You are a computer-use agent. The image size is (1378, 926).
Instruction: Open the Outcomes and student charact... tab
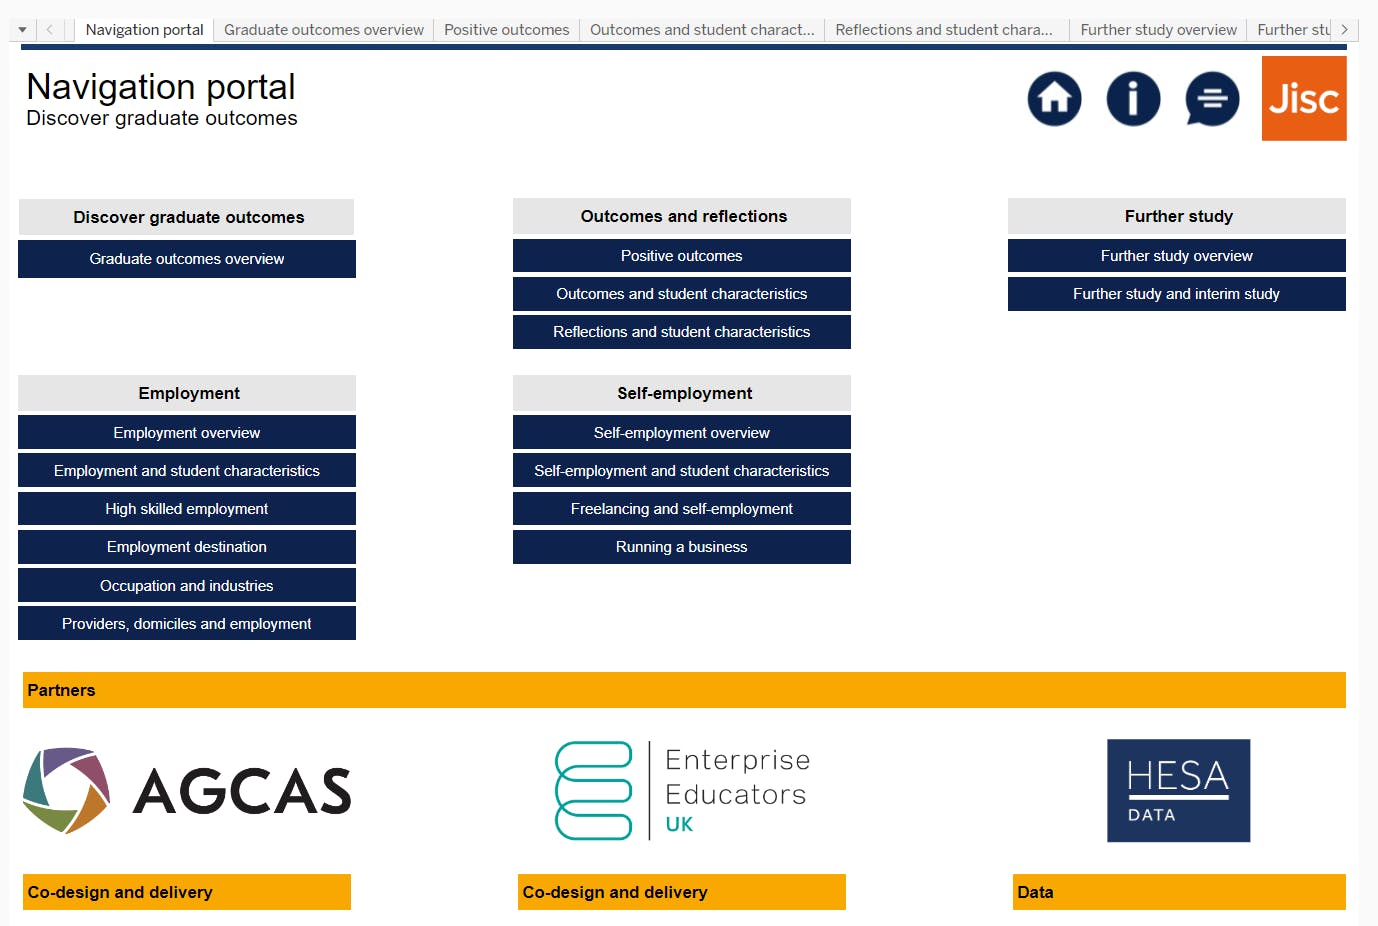coord(702,30)
